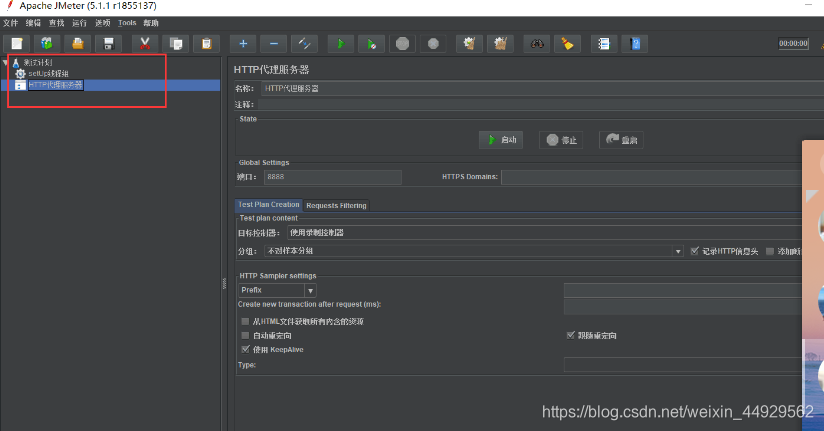Click the 00:00:00 elapsed time display
This screenshot has height=431, width=824.
793,44
